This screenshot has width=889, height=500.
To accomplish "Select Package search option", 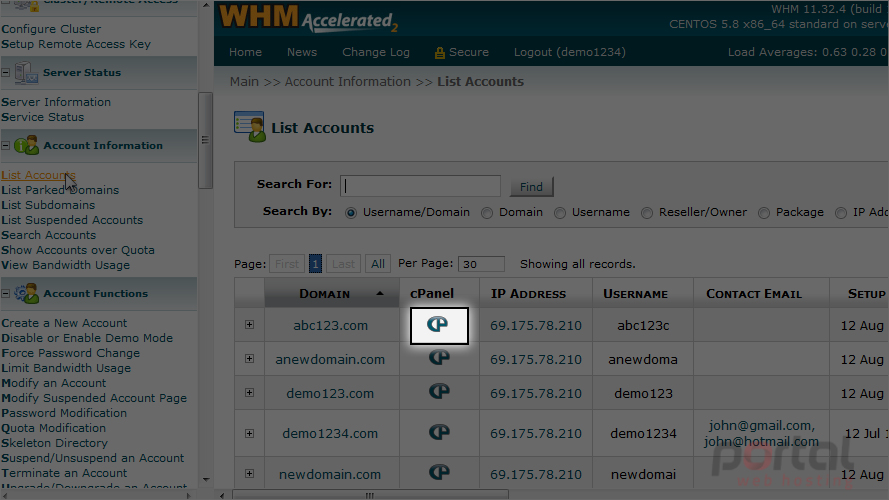I will 764,213.
